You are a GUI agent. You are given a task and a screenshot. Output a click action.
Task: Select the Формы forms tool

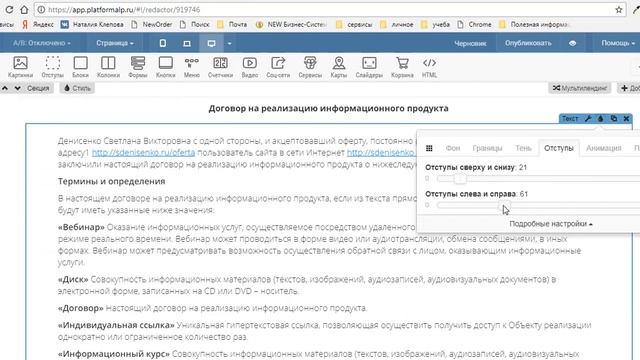138,67
